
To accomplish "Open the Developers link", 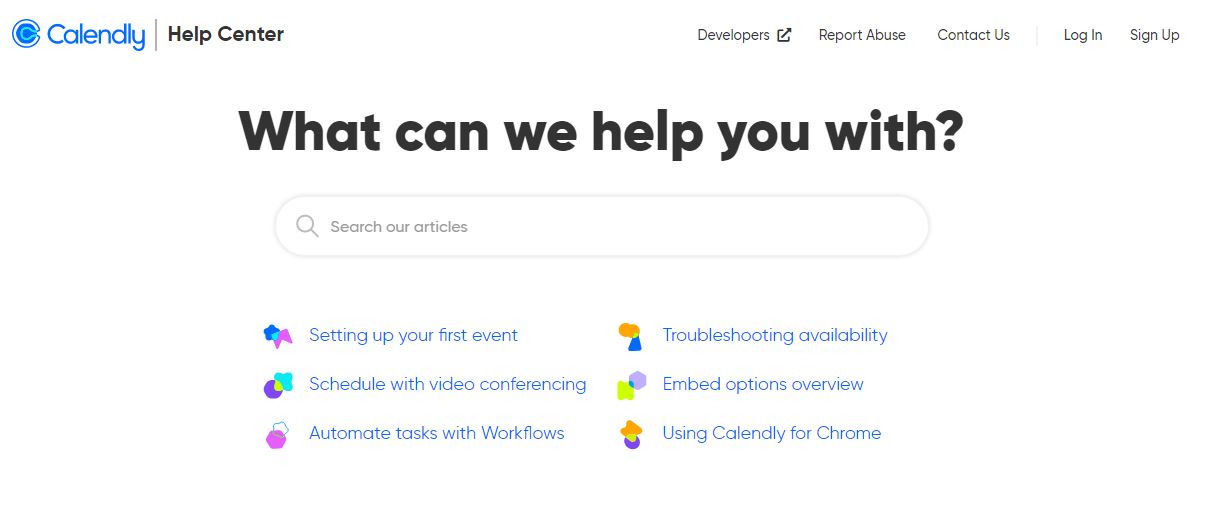I will click(733, 35).
